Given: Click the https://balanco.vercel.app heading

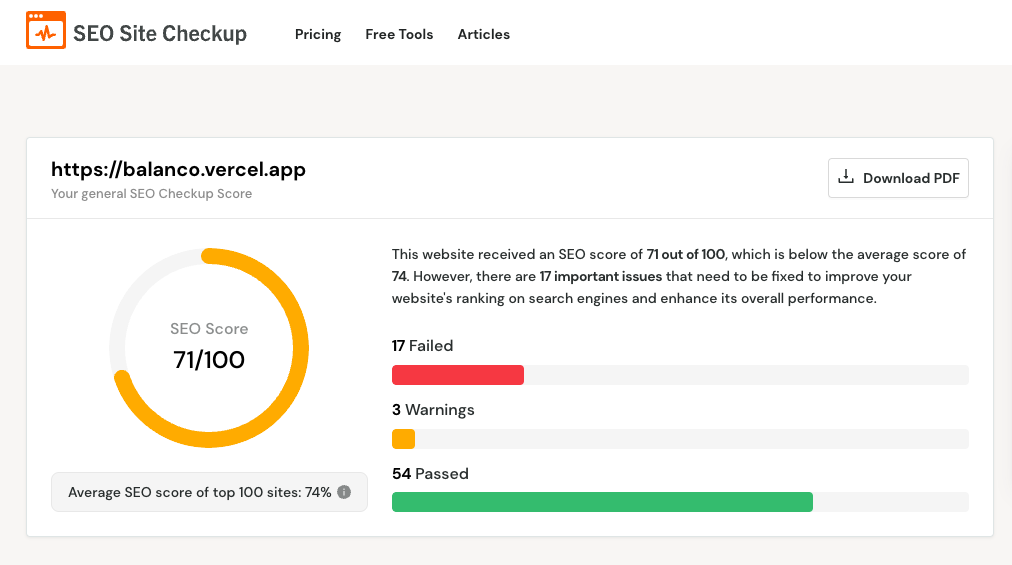Looking at the screenshot, I should point(178,169).
